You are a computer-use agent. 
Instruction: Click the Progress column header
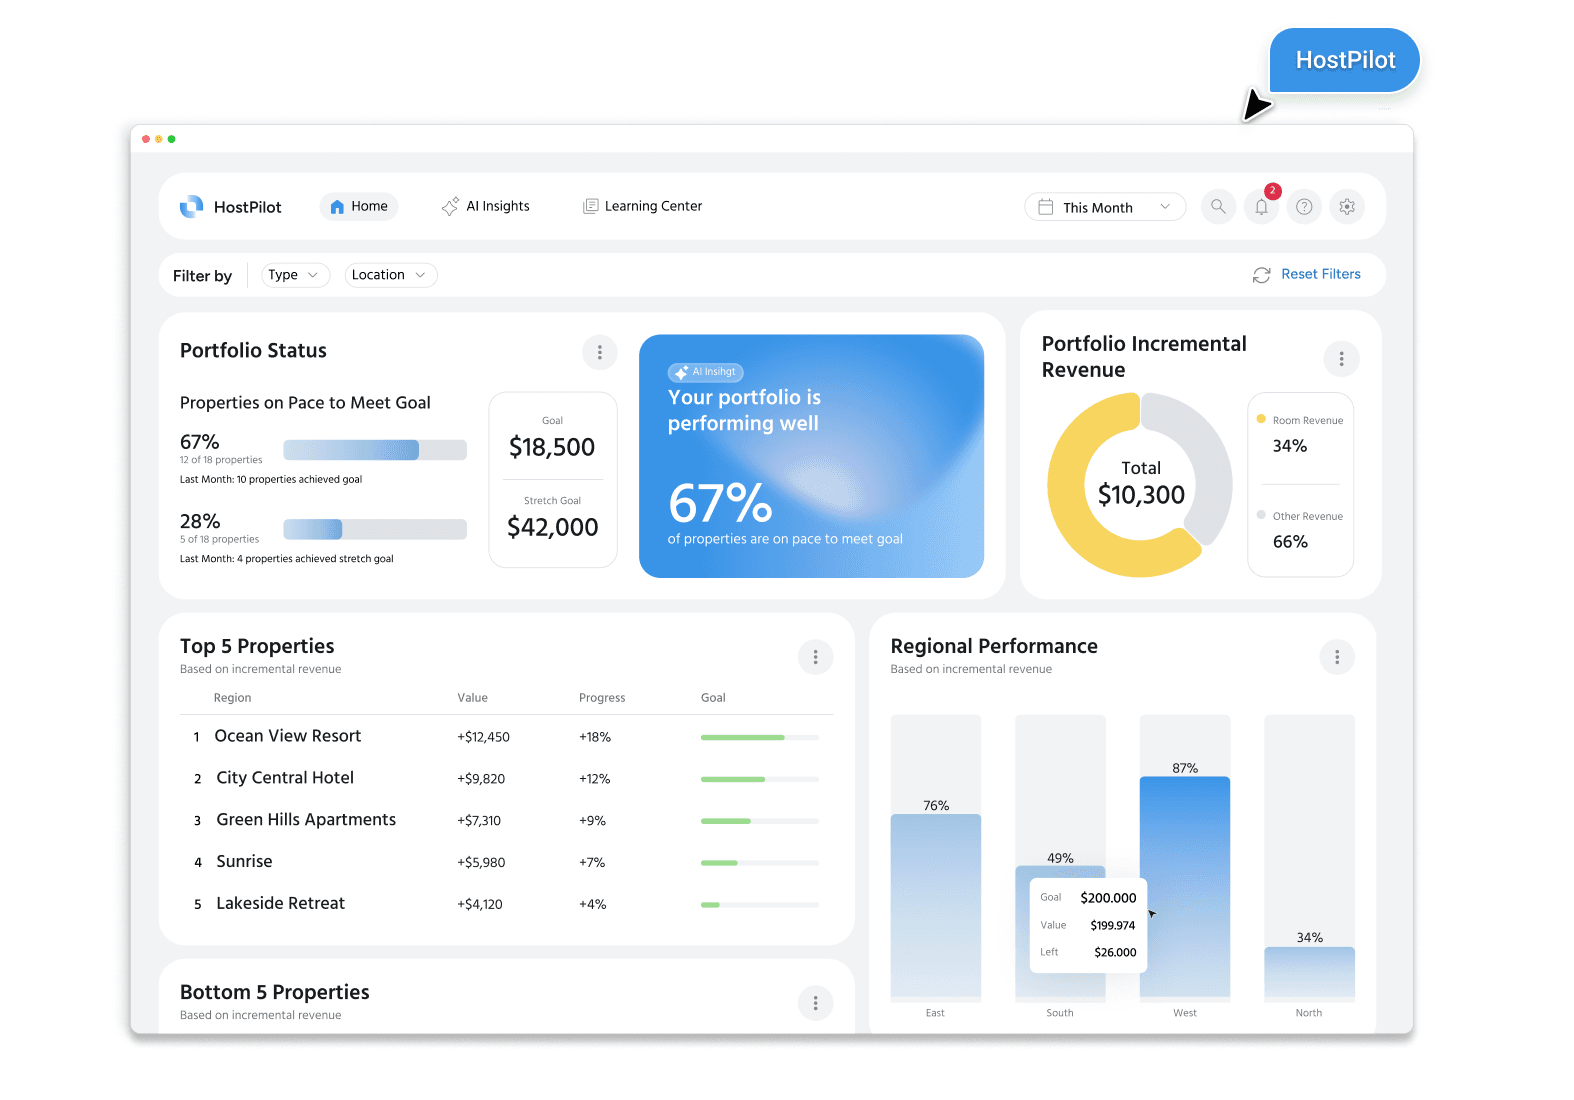pyautogui.click(x=602, y=698)
